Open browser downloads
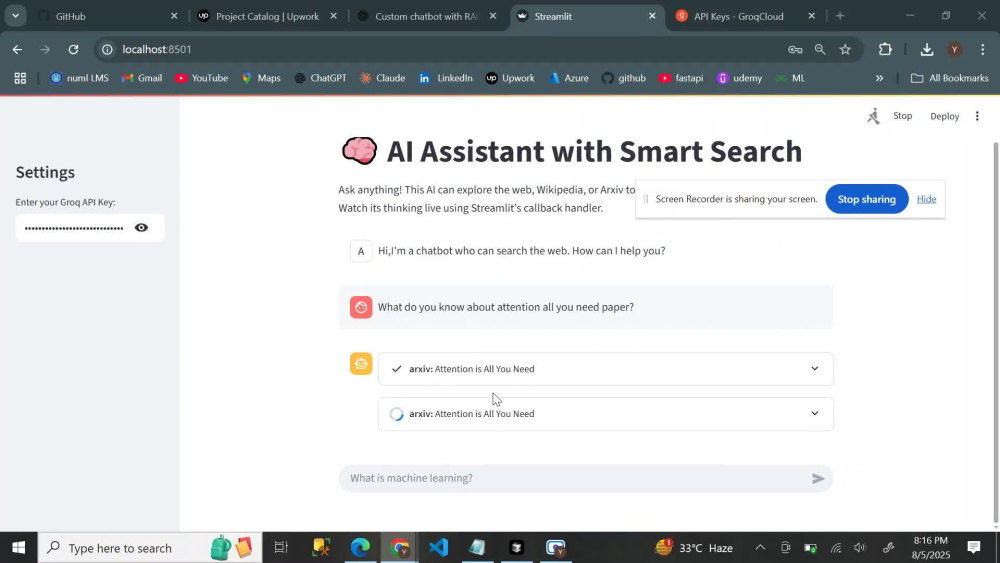 [x=927, y=49]
